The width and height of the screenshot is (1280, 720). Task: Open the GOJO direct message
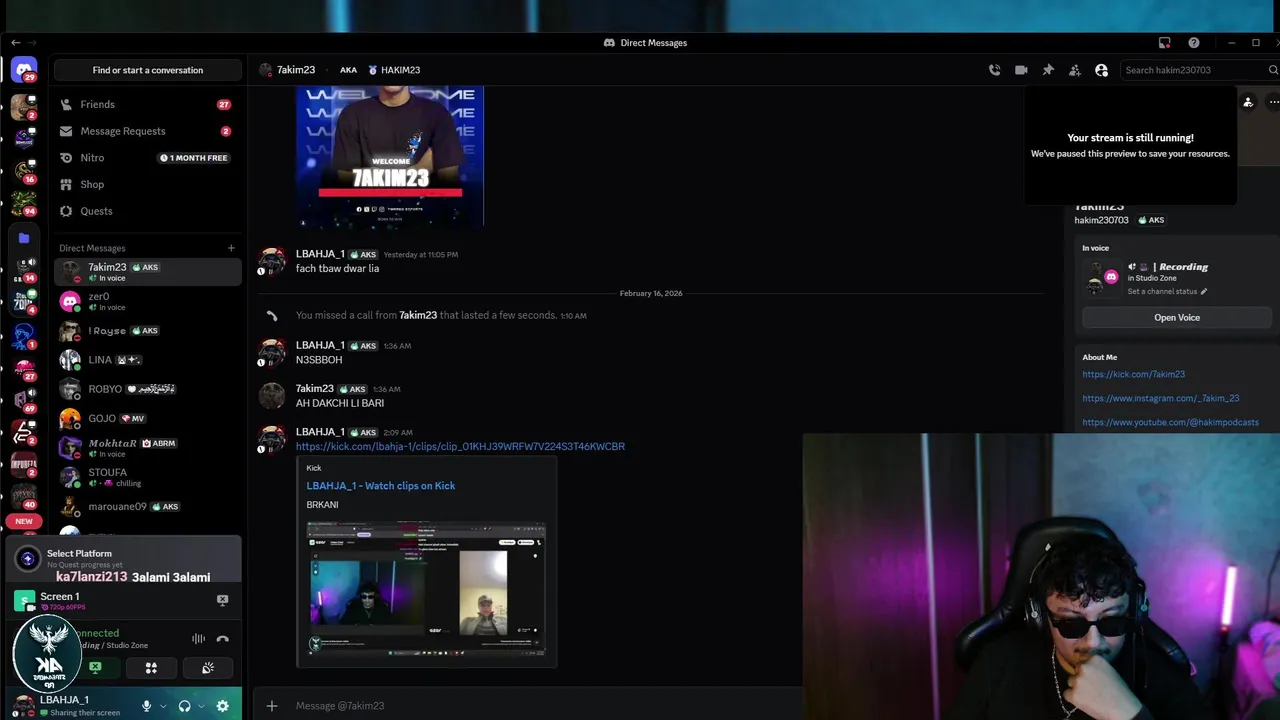148,418
